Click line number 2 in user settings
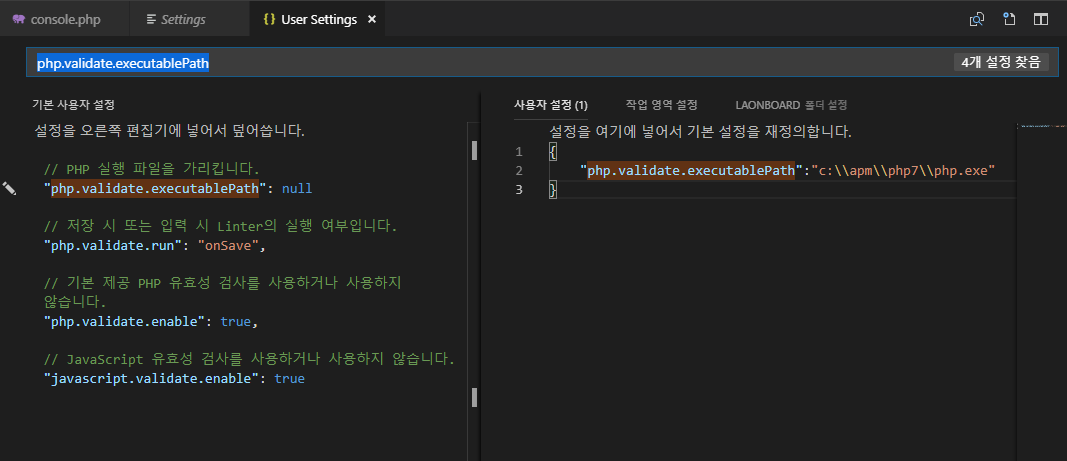This screenshot has height=461, width=1067. (519, 170)
